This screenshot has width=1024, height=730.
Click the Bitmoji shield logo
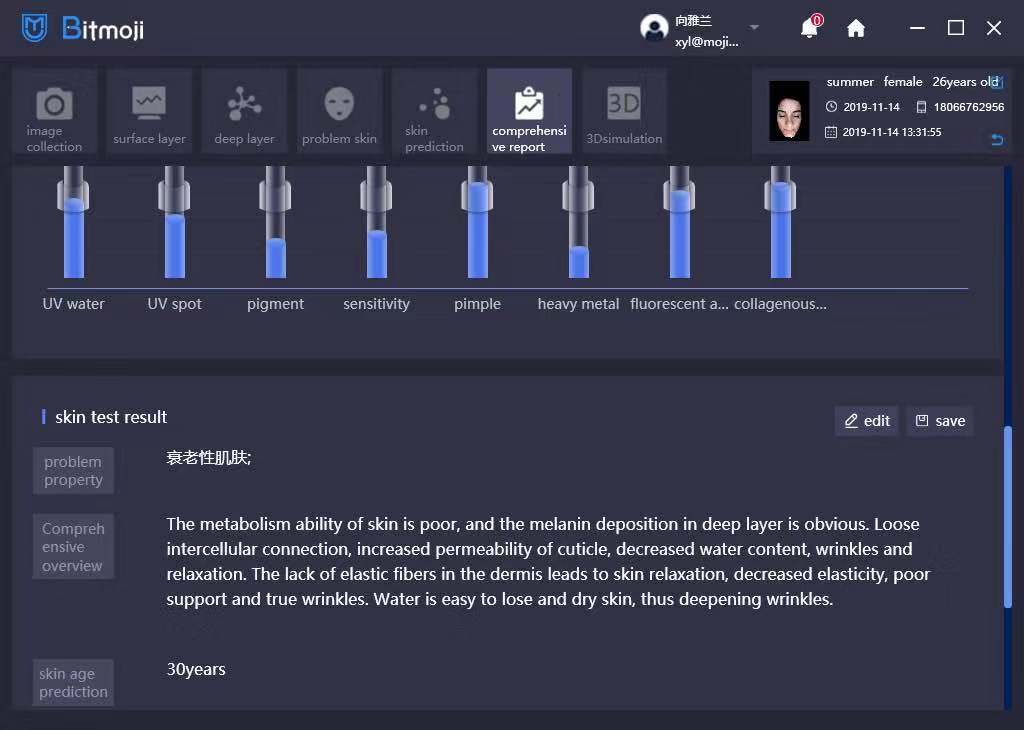[x=35, y=28]
